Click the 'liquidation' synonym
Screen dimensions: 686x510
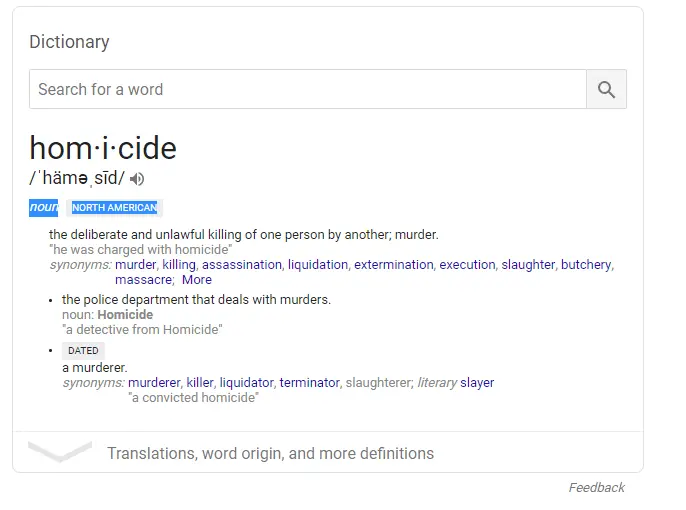(318, 265)
